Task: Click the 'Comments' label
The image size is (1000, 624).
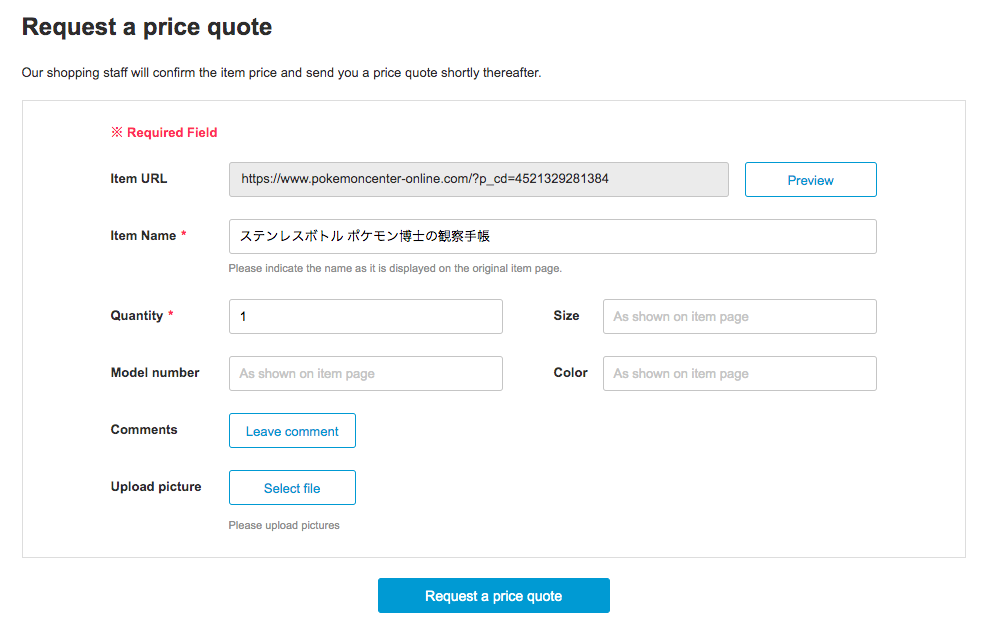Action: [x=143, y=429]
